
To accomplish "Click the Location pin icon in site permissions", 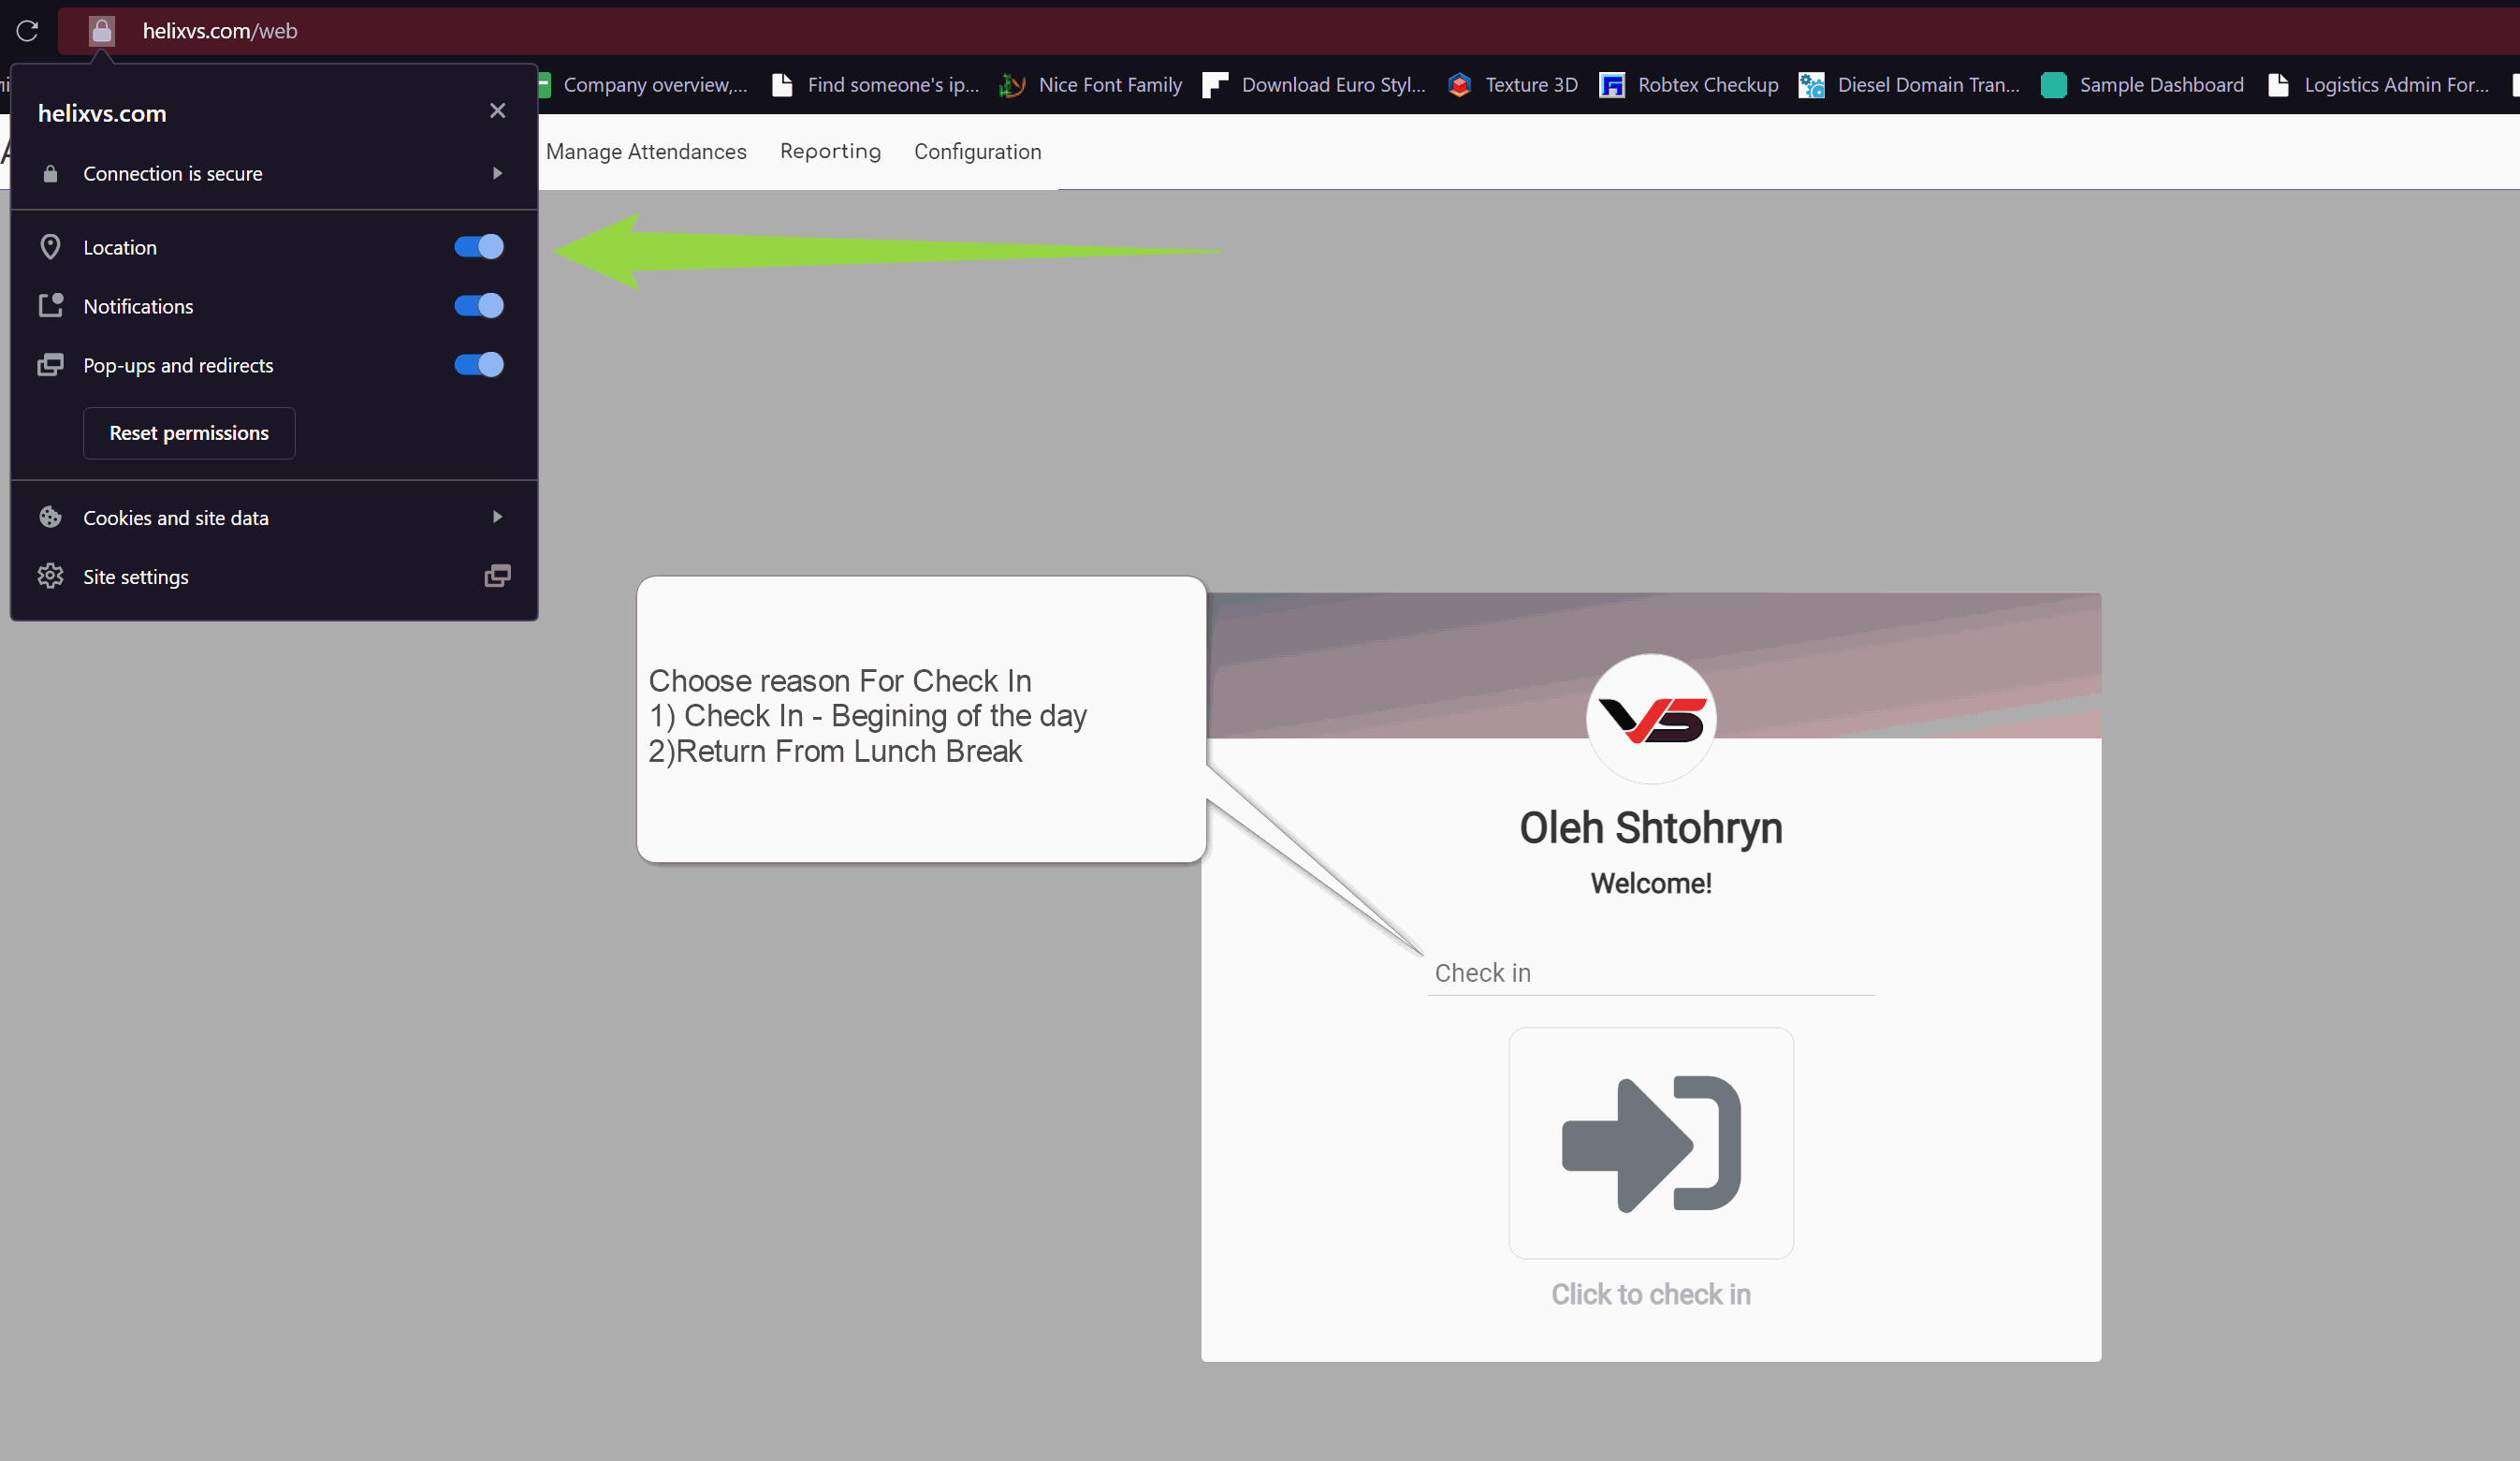I will [x=51, y=247].
